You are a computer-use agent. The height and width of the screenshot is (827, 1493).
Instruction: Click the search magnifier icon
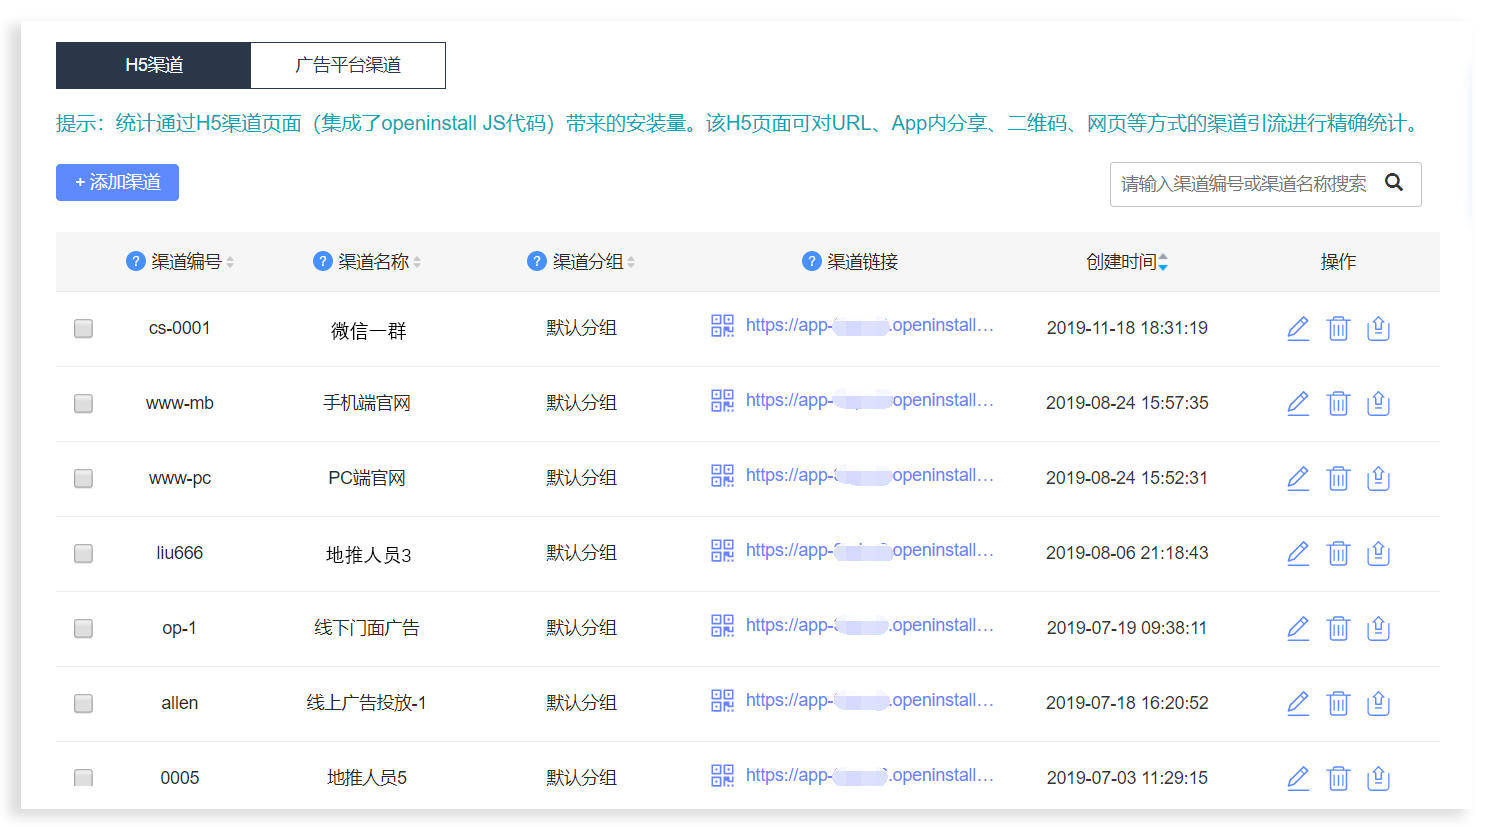[x=1394, y=183]
